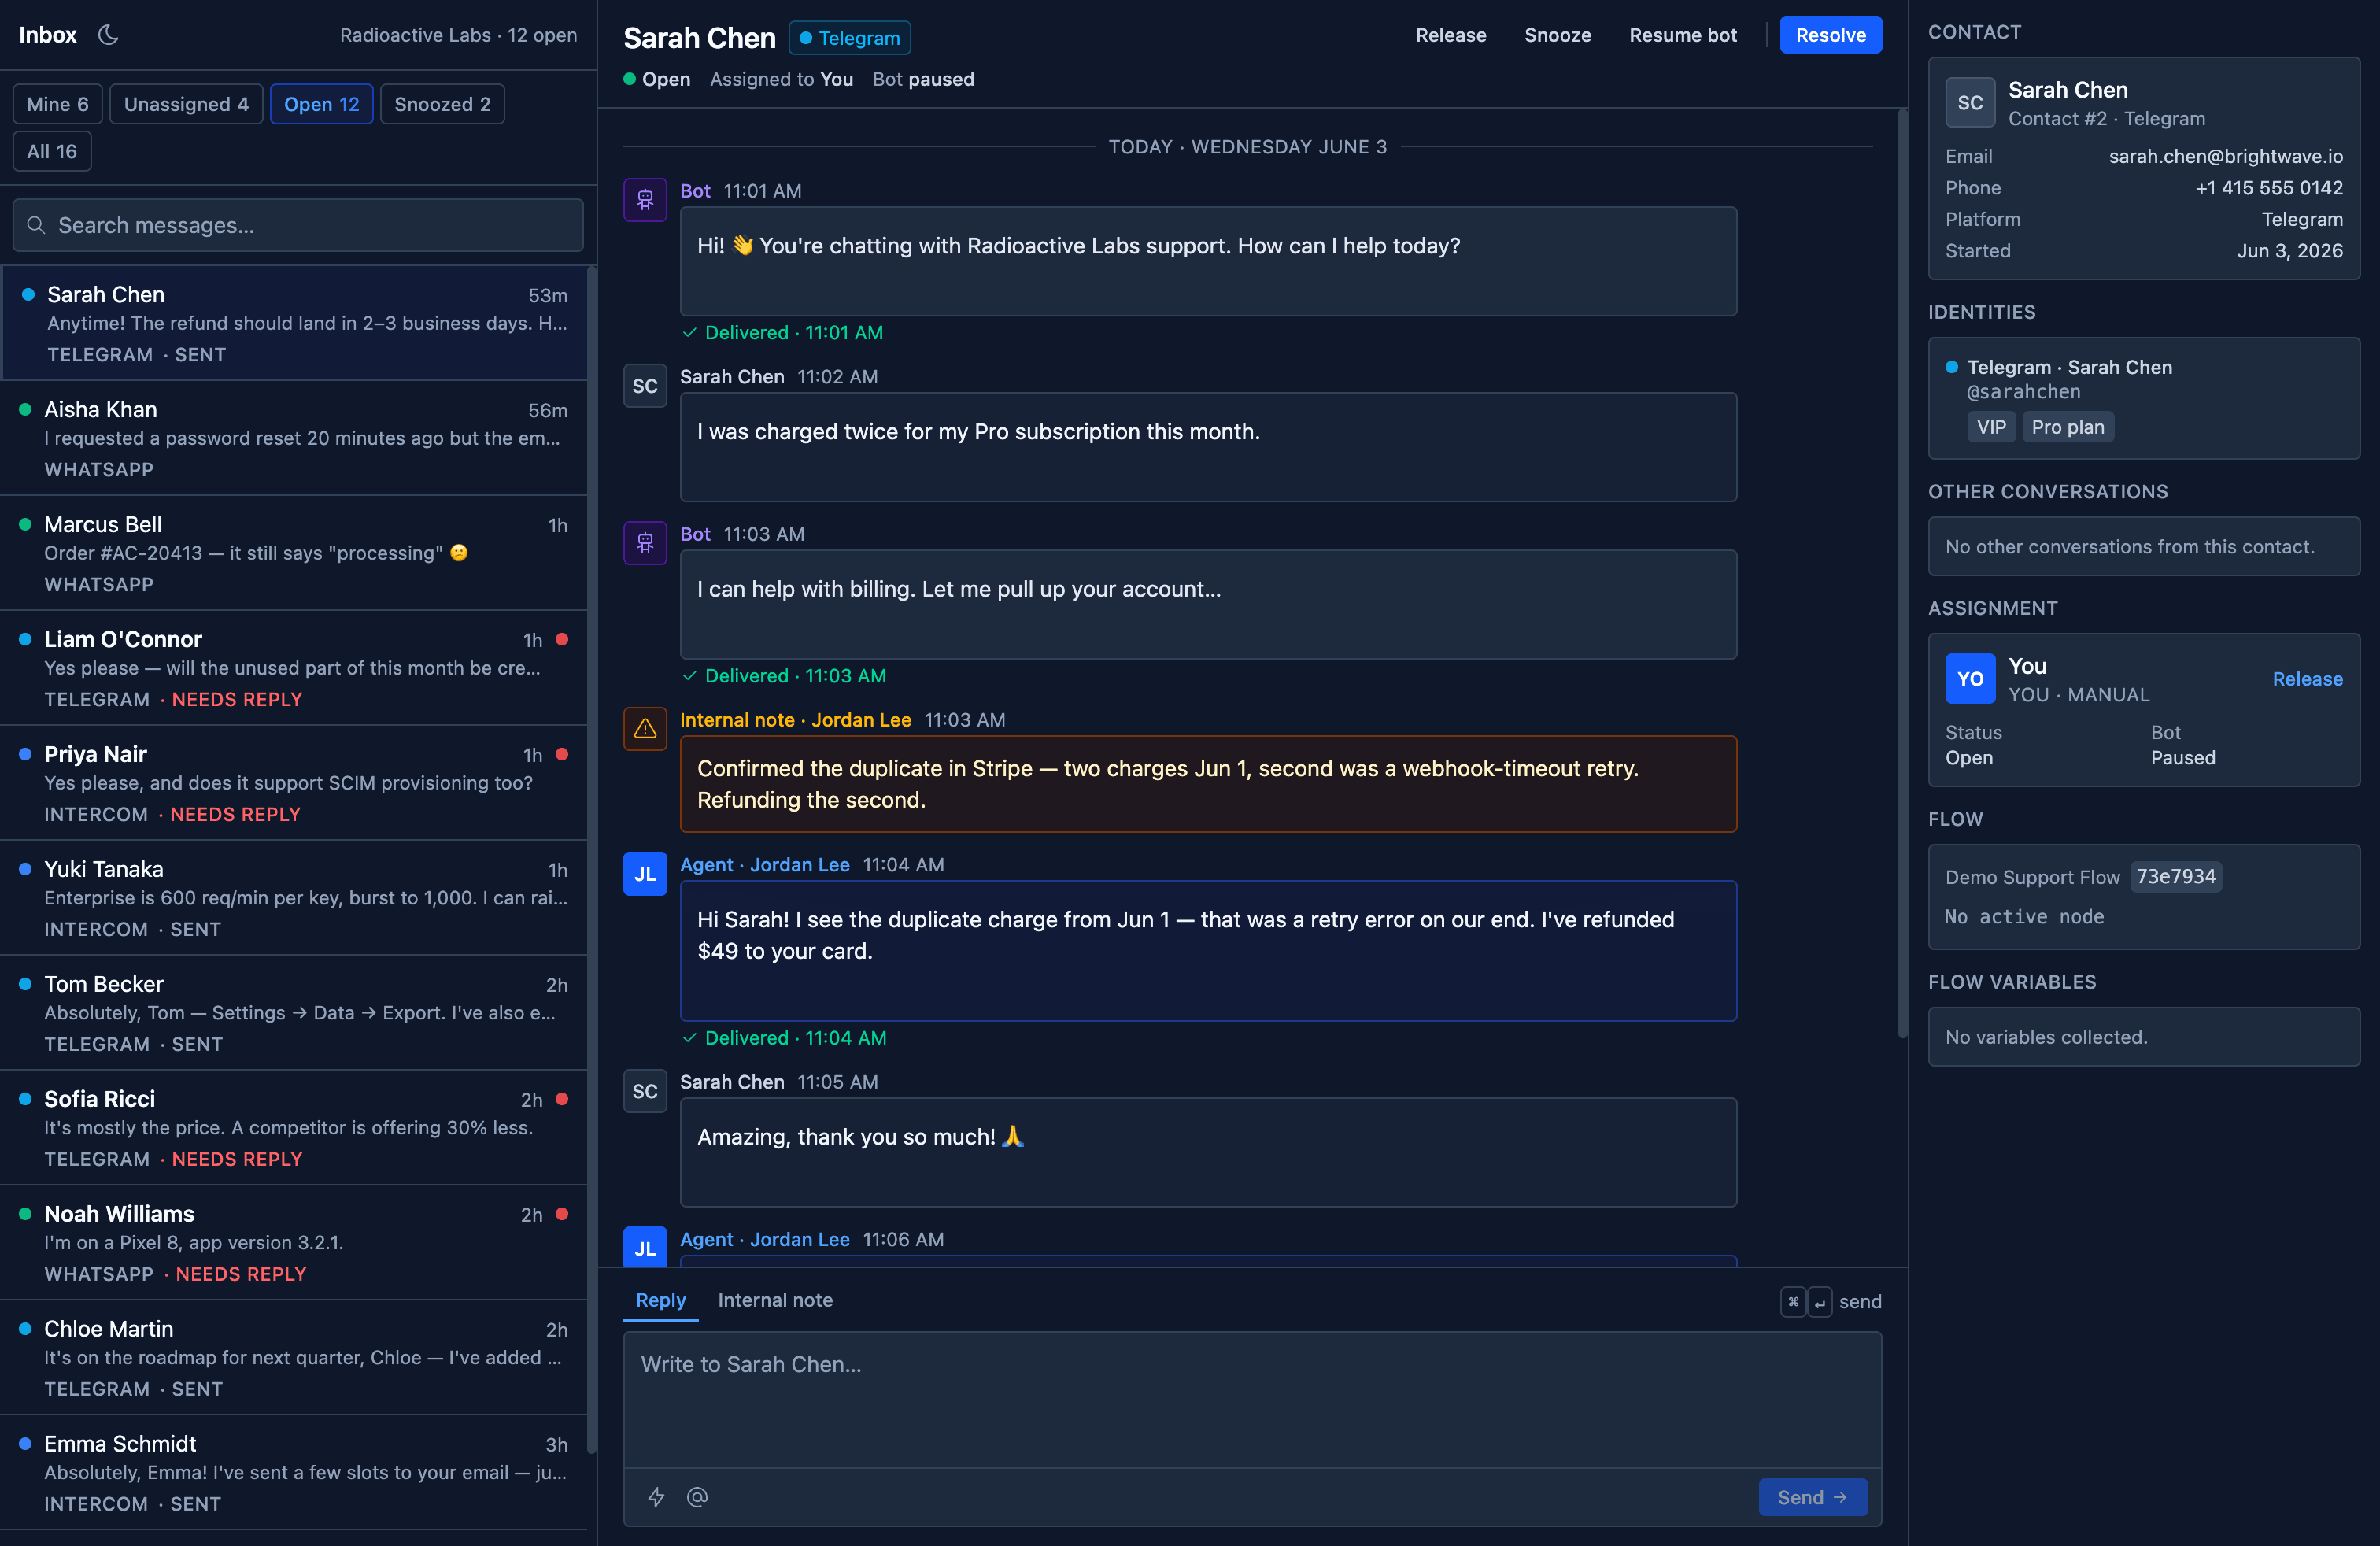The height and width of the screenshot is (1546, 2380).
Task: Click the JL avatar at 11:06 AM
Action: tap(645, 1247)
